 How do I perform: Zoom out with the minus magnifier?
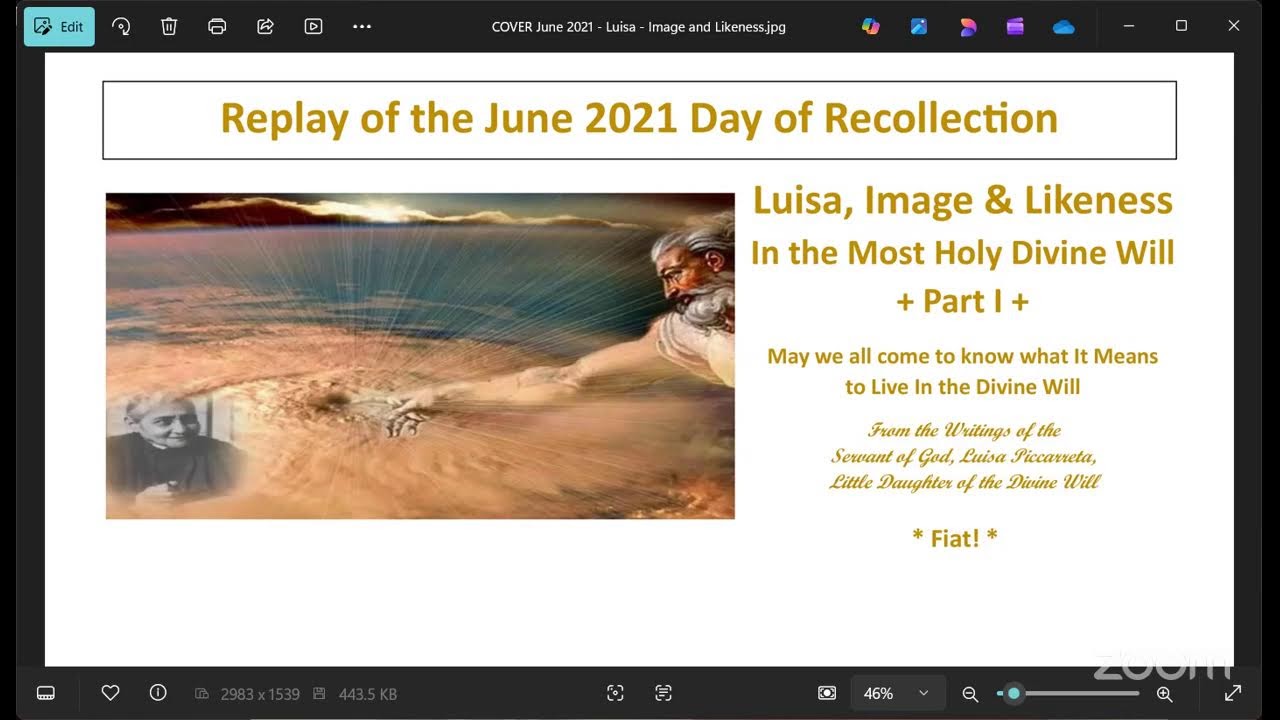(969, 693)
